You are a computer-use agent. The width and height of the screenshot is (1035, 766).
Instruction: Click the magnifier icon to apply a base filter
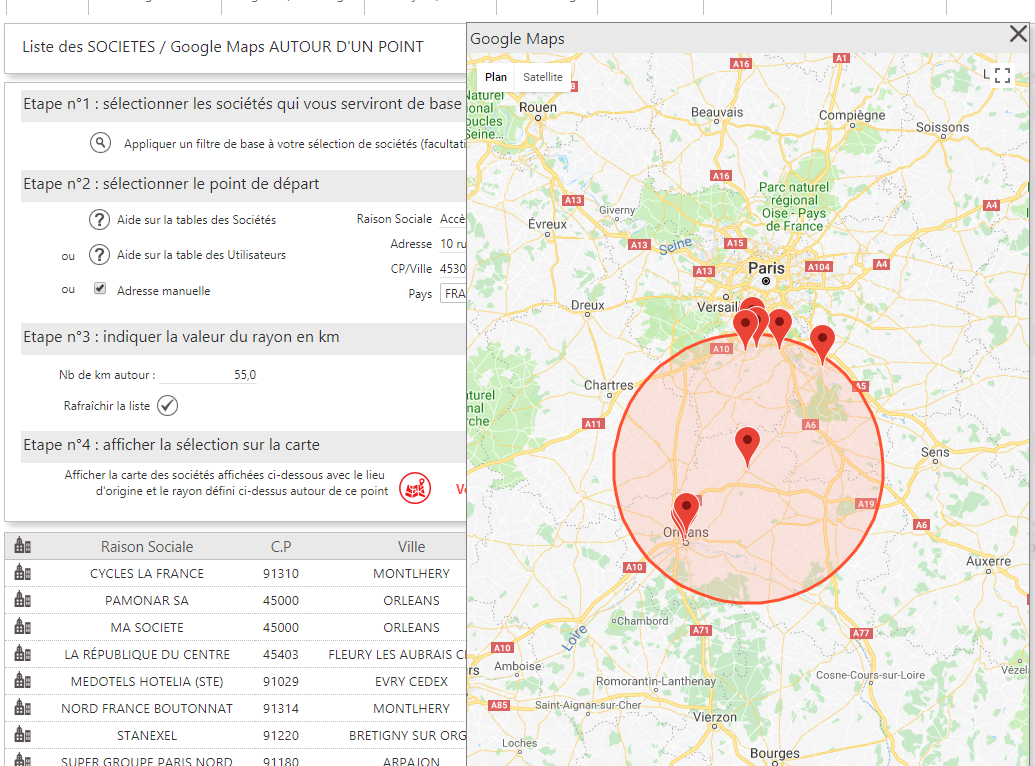coord(100,143)
